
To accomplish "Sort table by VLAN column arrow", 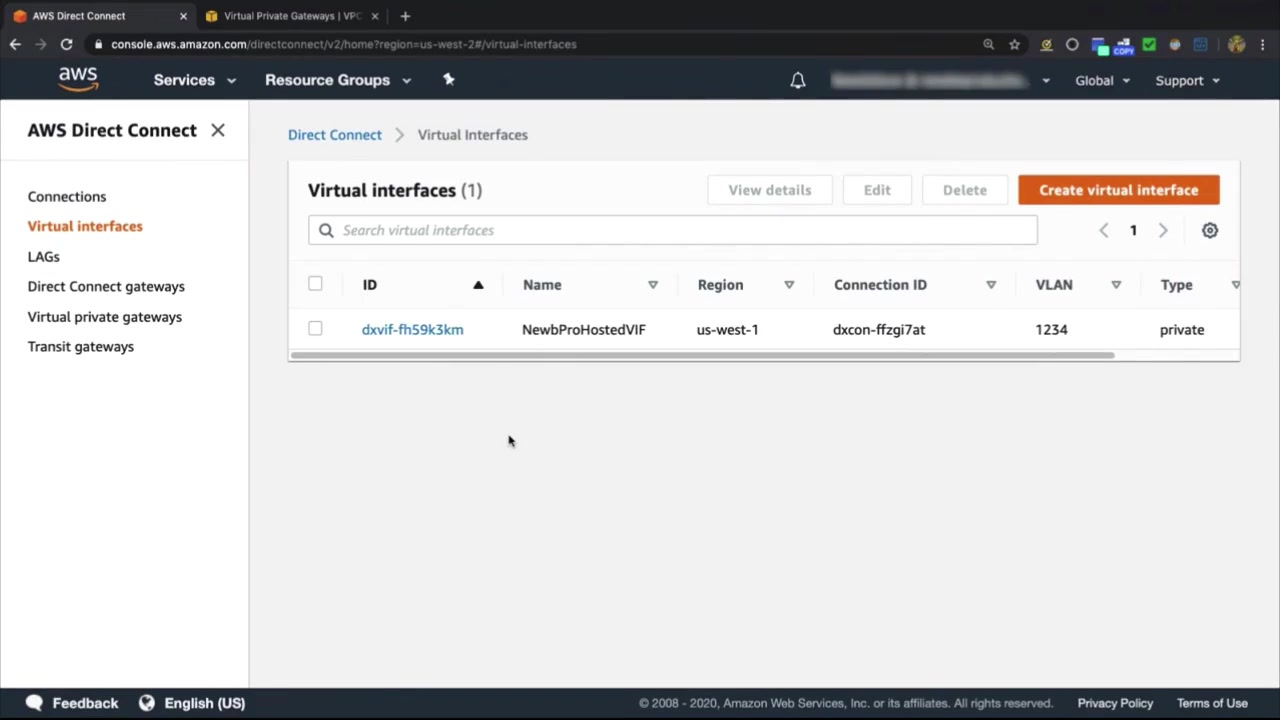I will click(x=1116, y=285).
